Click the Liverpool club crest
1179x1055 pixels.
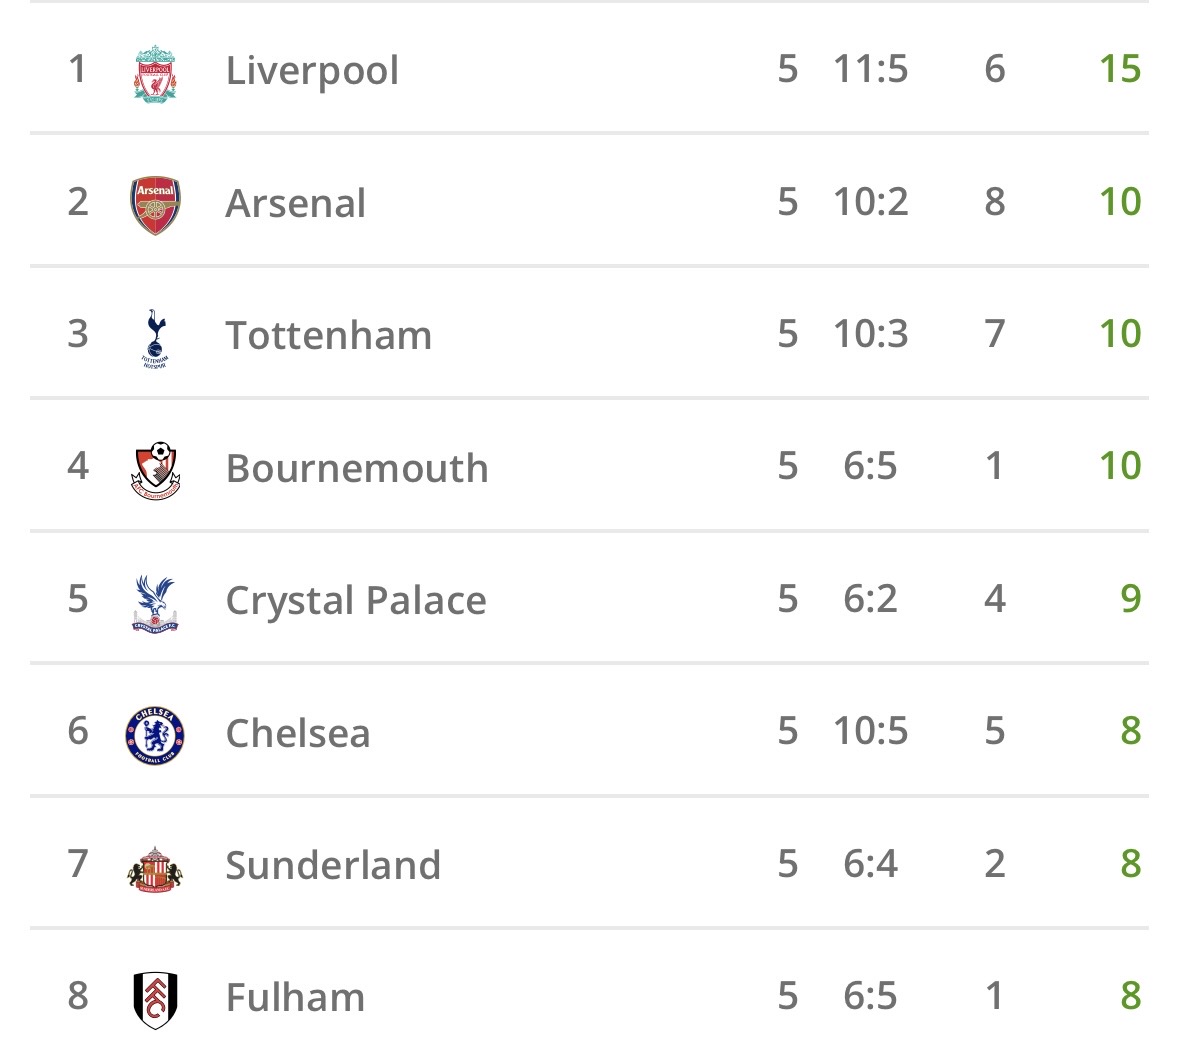pyautogui.click(x=155, y=72)
